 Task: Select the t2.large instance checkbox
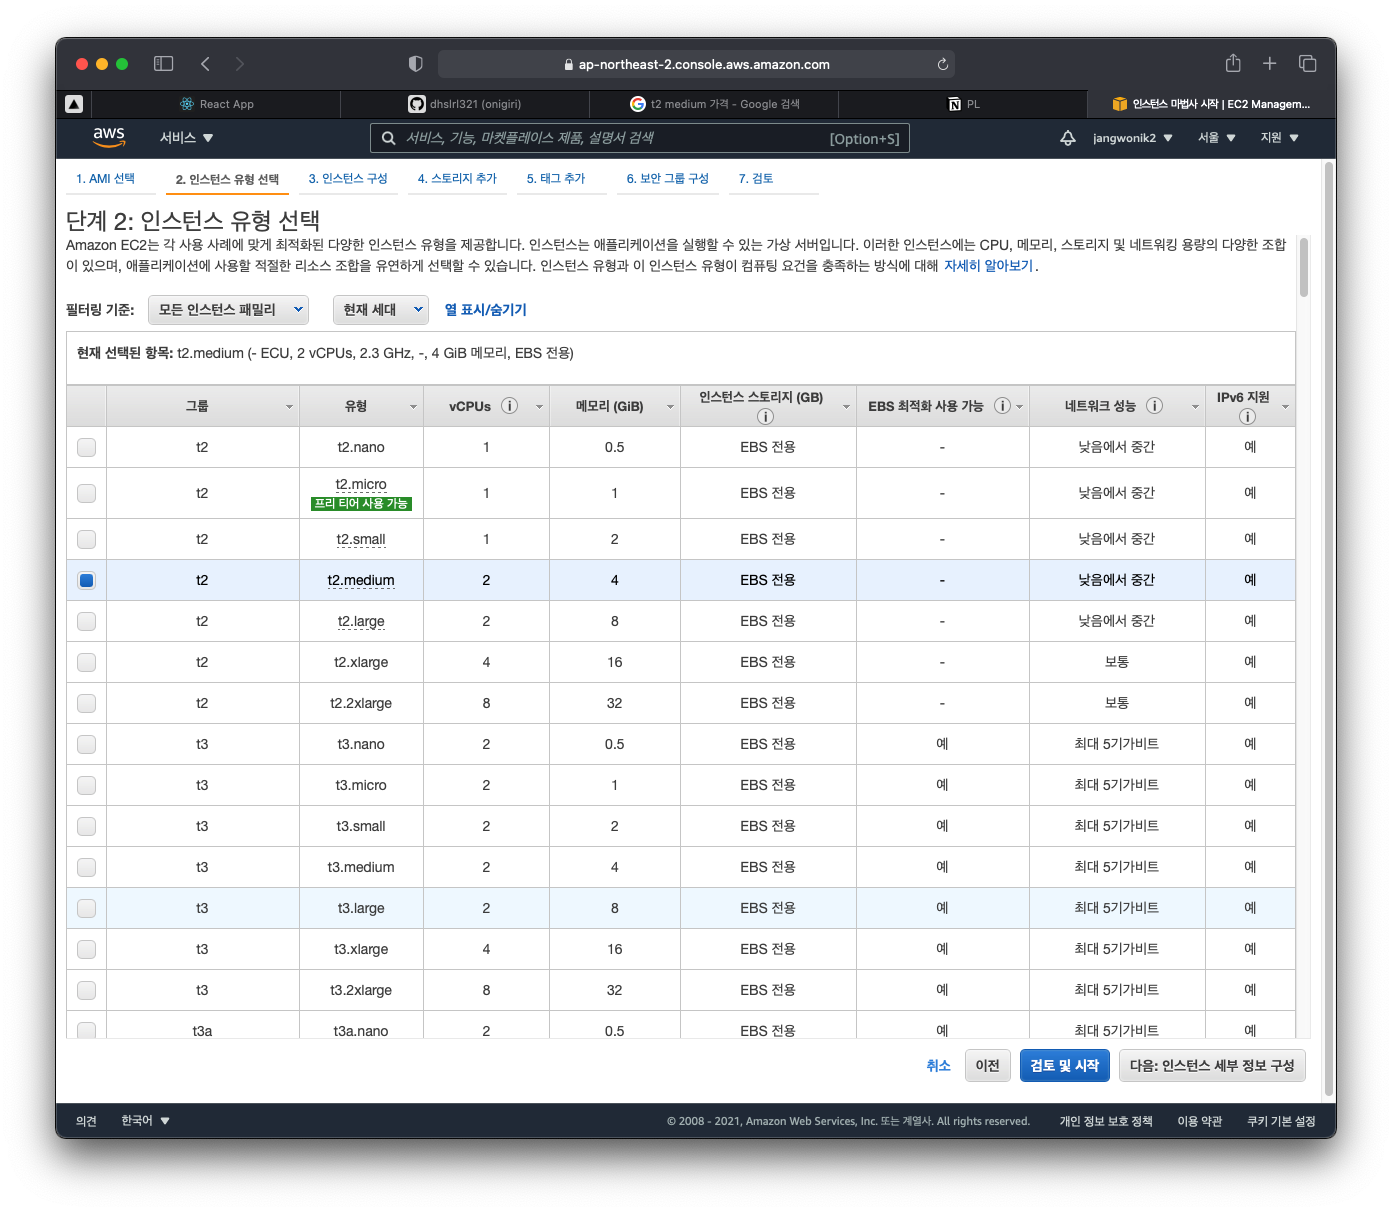click(87, 621)
